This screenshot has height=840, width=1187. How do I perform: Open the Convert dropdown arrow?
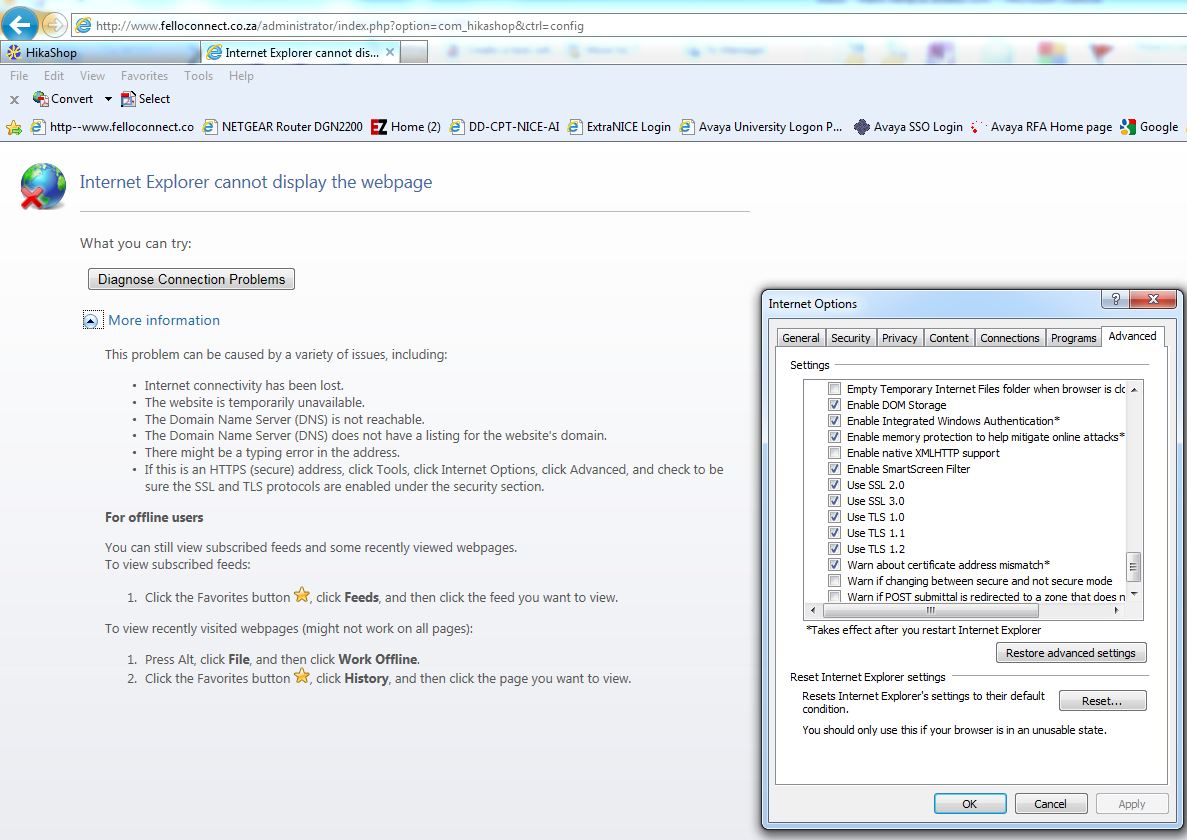pos(108,99)
